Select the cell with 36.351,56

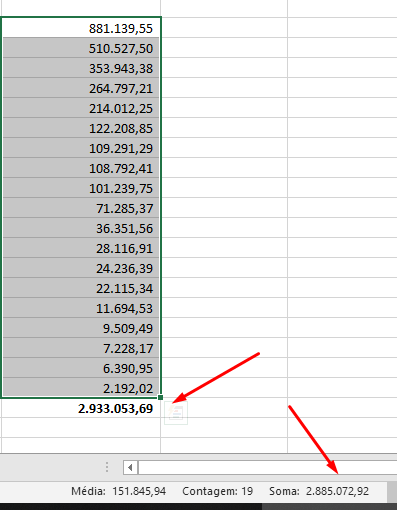point(81,228)
